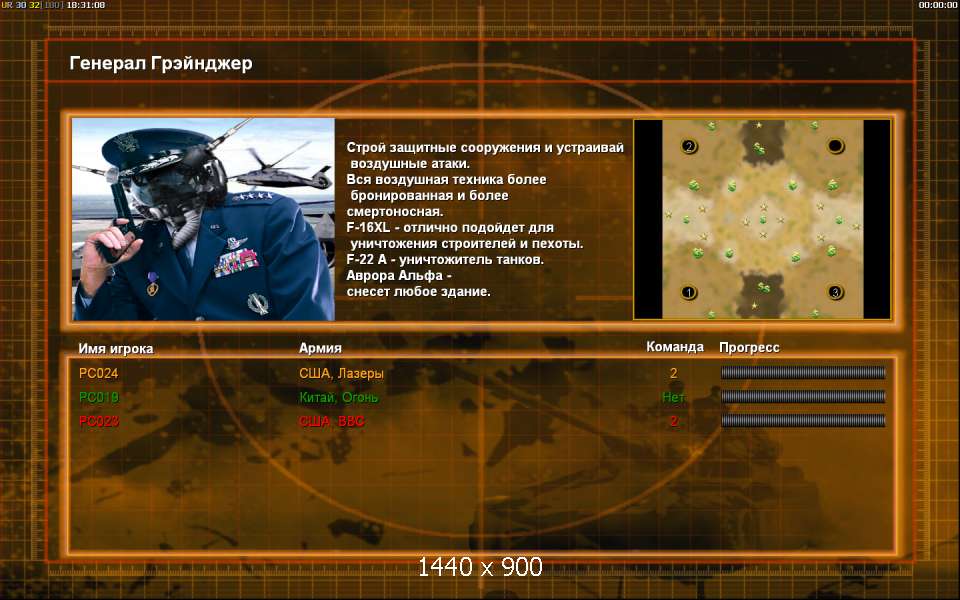Click the "Имя игрока" column header

pyautogui.click(x=116, y=348)
